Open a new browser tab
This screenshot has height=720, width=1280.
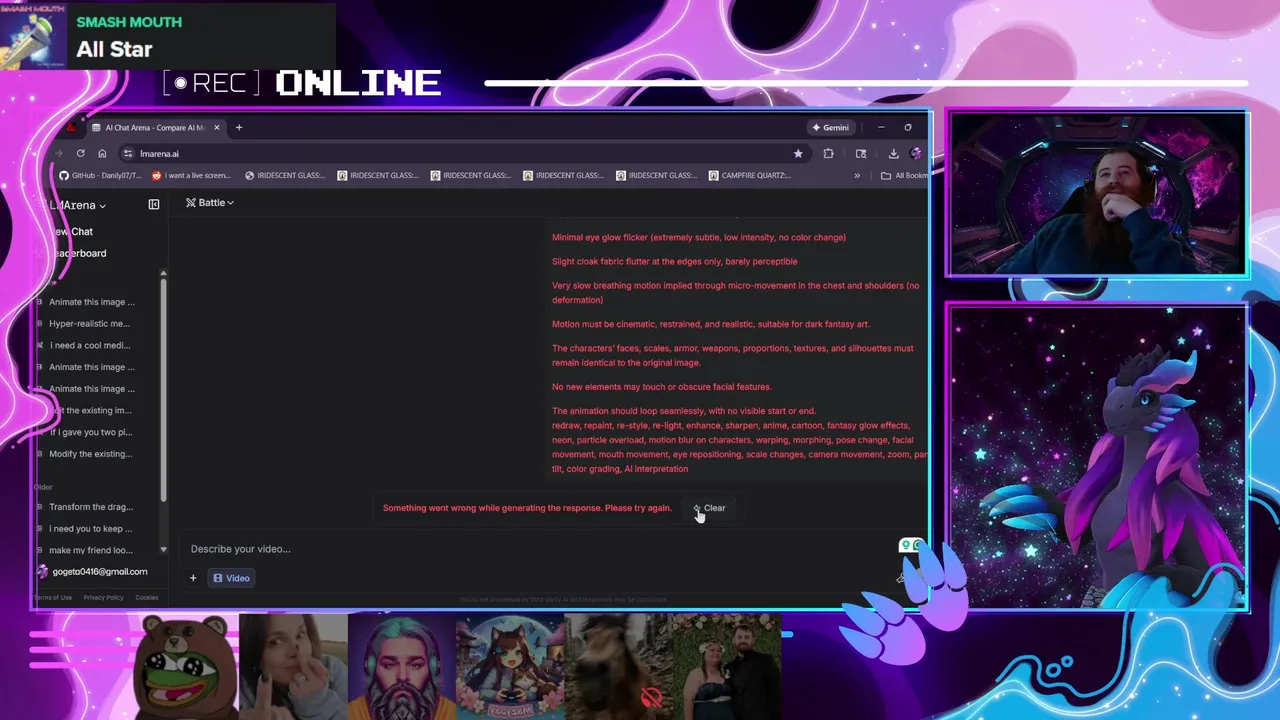click(239, 127)
